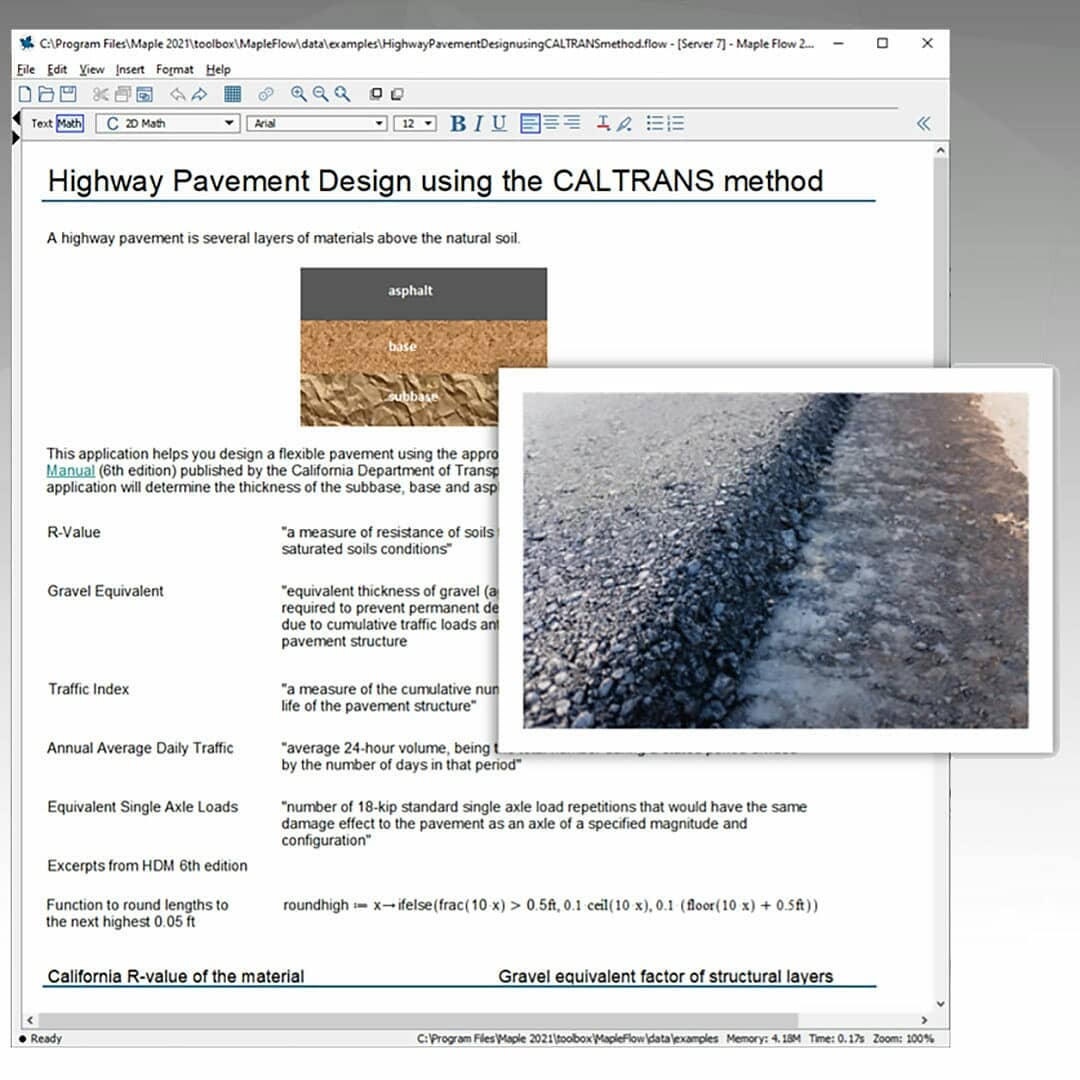The image size is (1080, 1080).
Task: Apply underline formatting
Action: click(x=499, y=123)
